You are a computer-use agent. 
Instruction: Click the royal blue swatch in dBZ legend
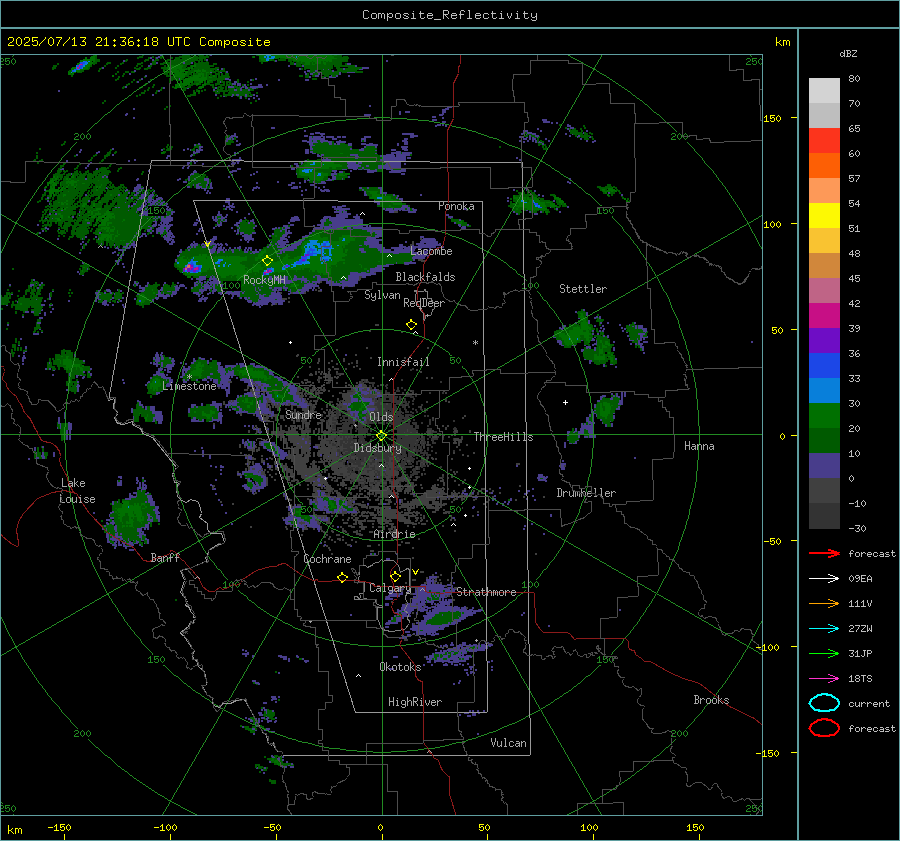[x=824, y=365]
